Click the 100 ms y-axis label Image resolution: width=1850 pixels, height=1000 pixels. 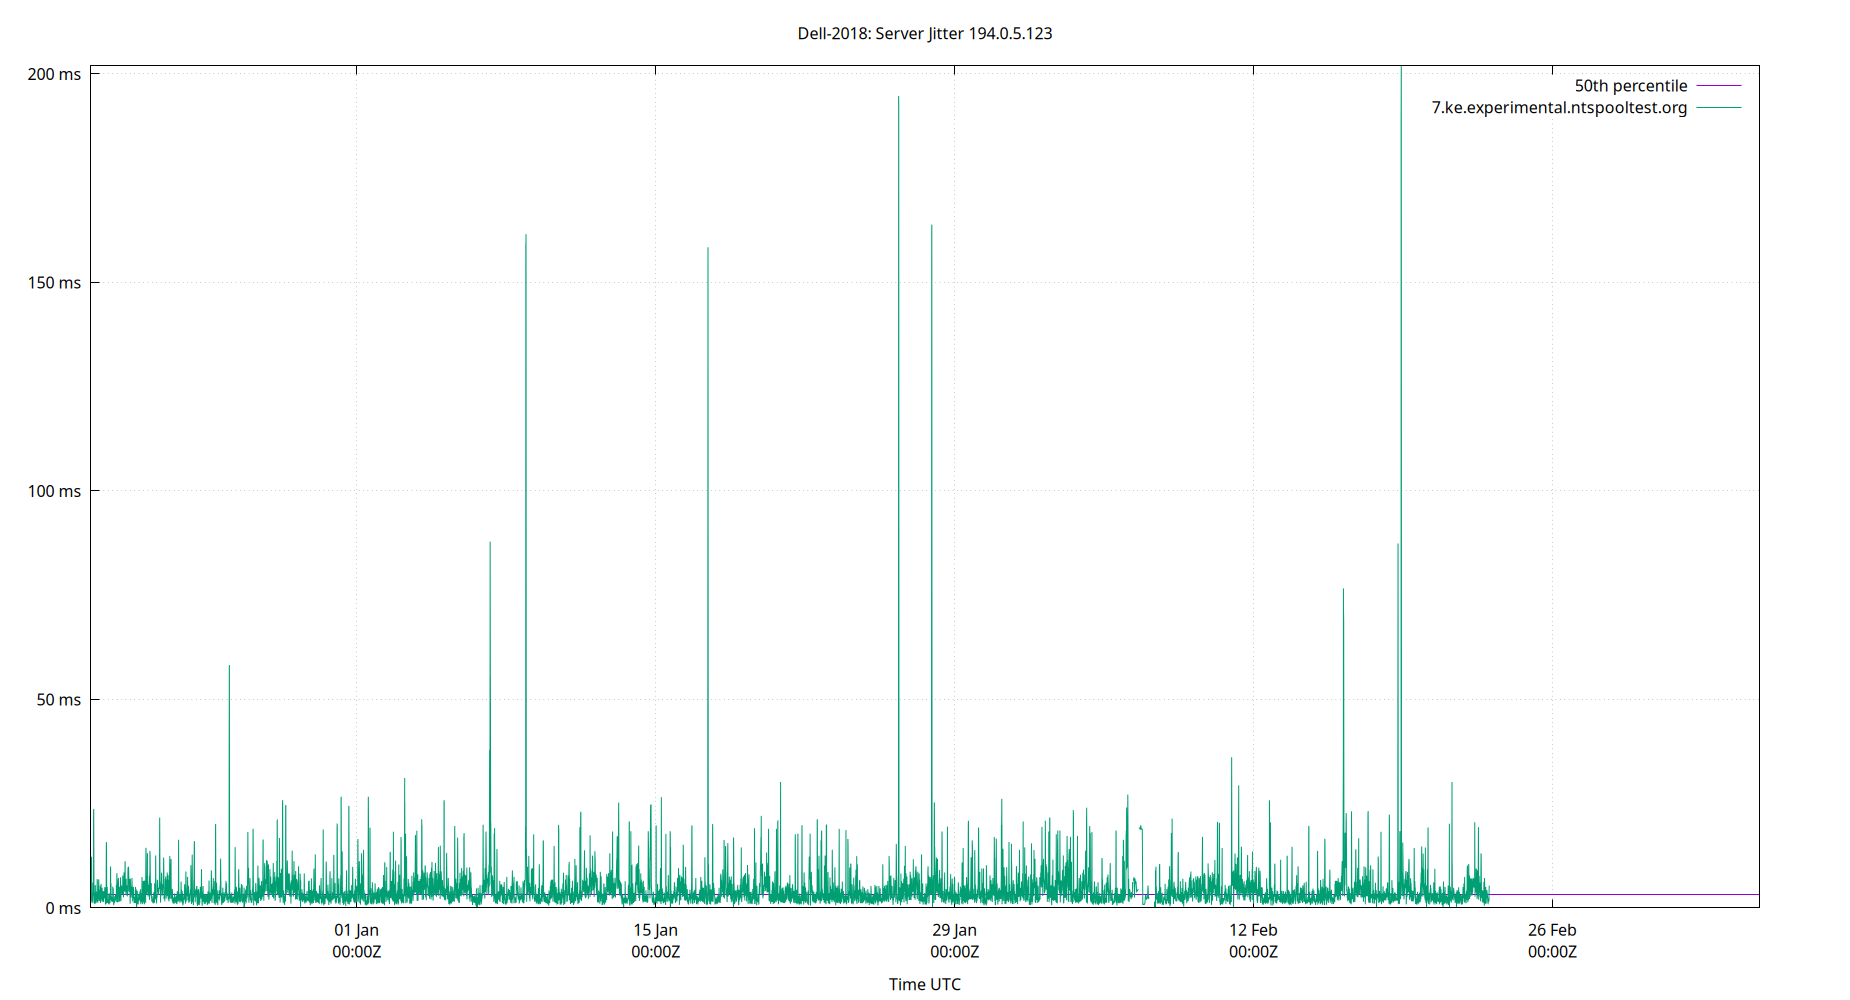coord(57,491)
